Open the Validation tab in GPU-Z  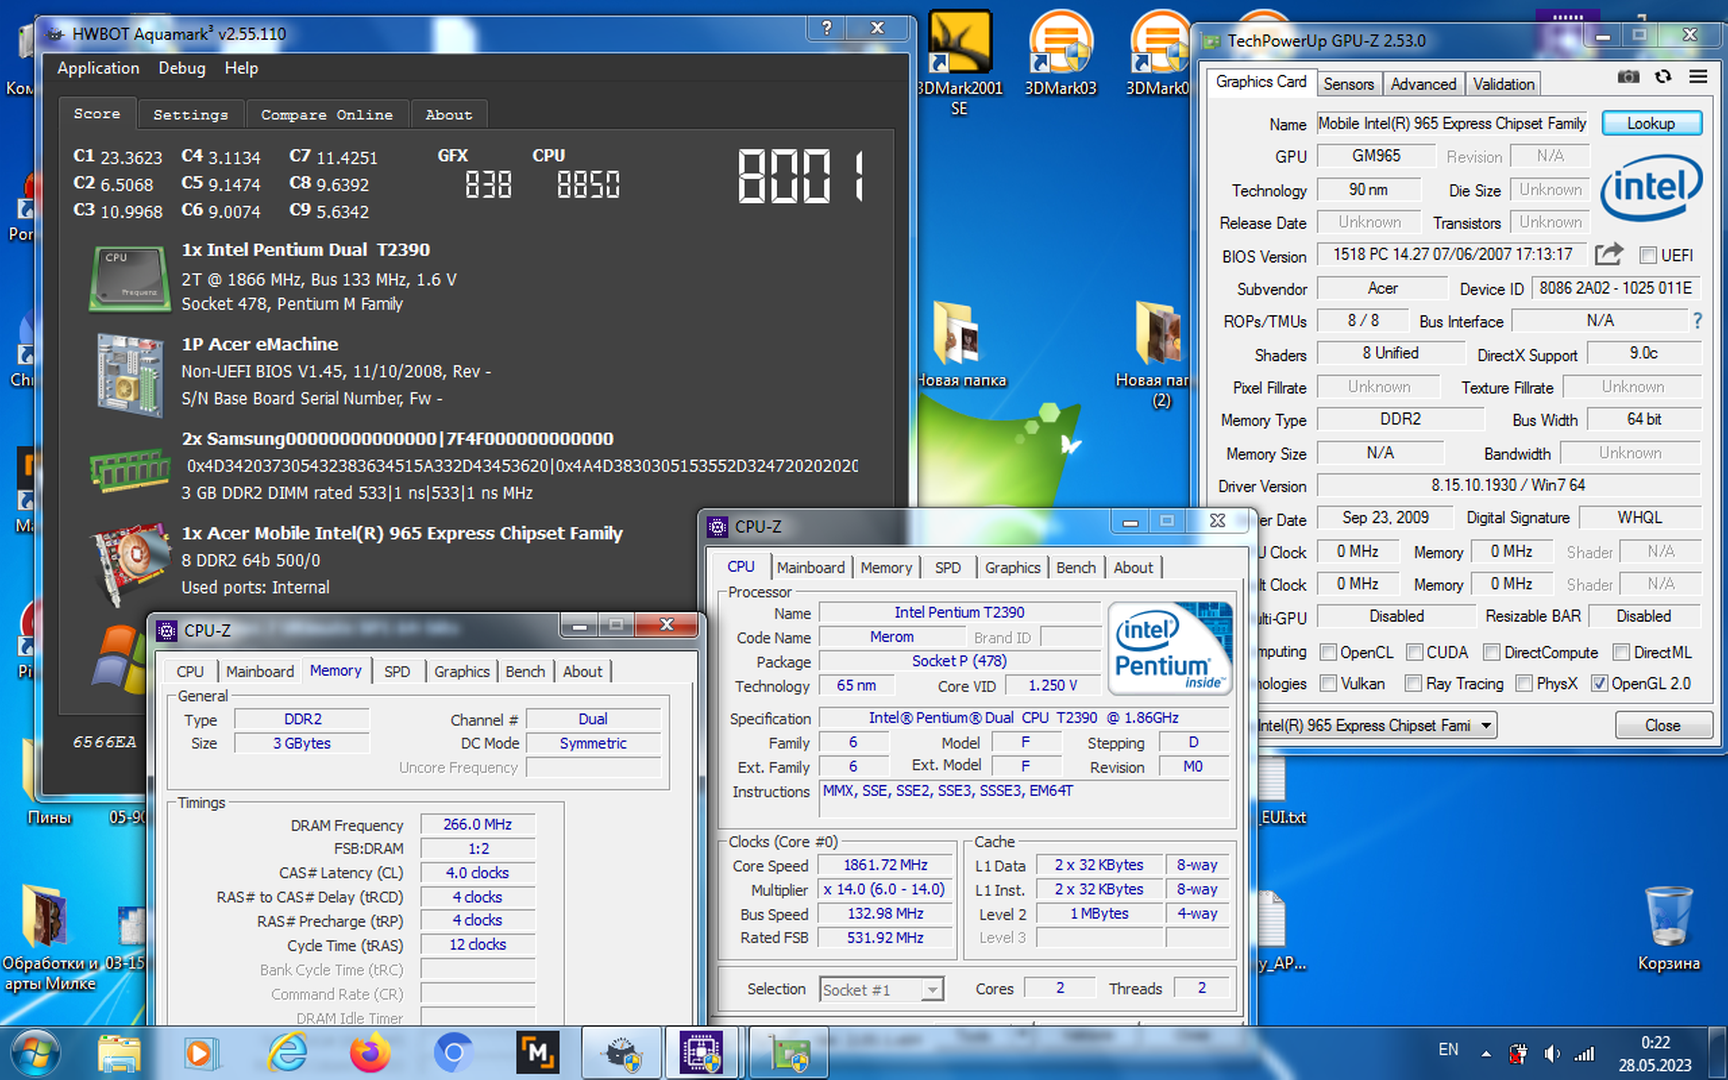[1503, 84]
